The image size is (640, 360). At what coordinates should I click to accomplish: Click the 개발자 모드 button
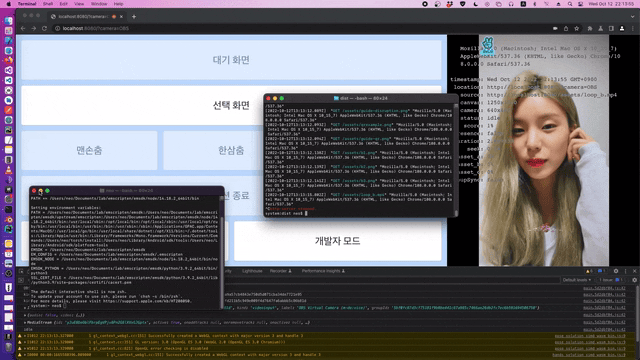[337, 241]
